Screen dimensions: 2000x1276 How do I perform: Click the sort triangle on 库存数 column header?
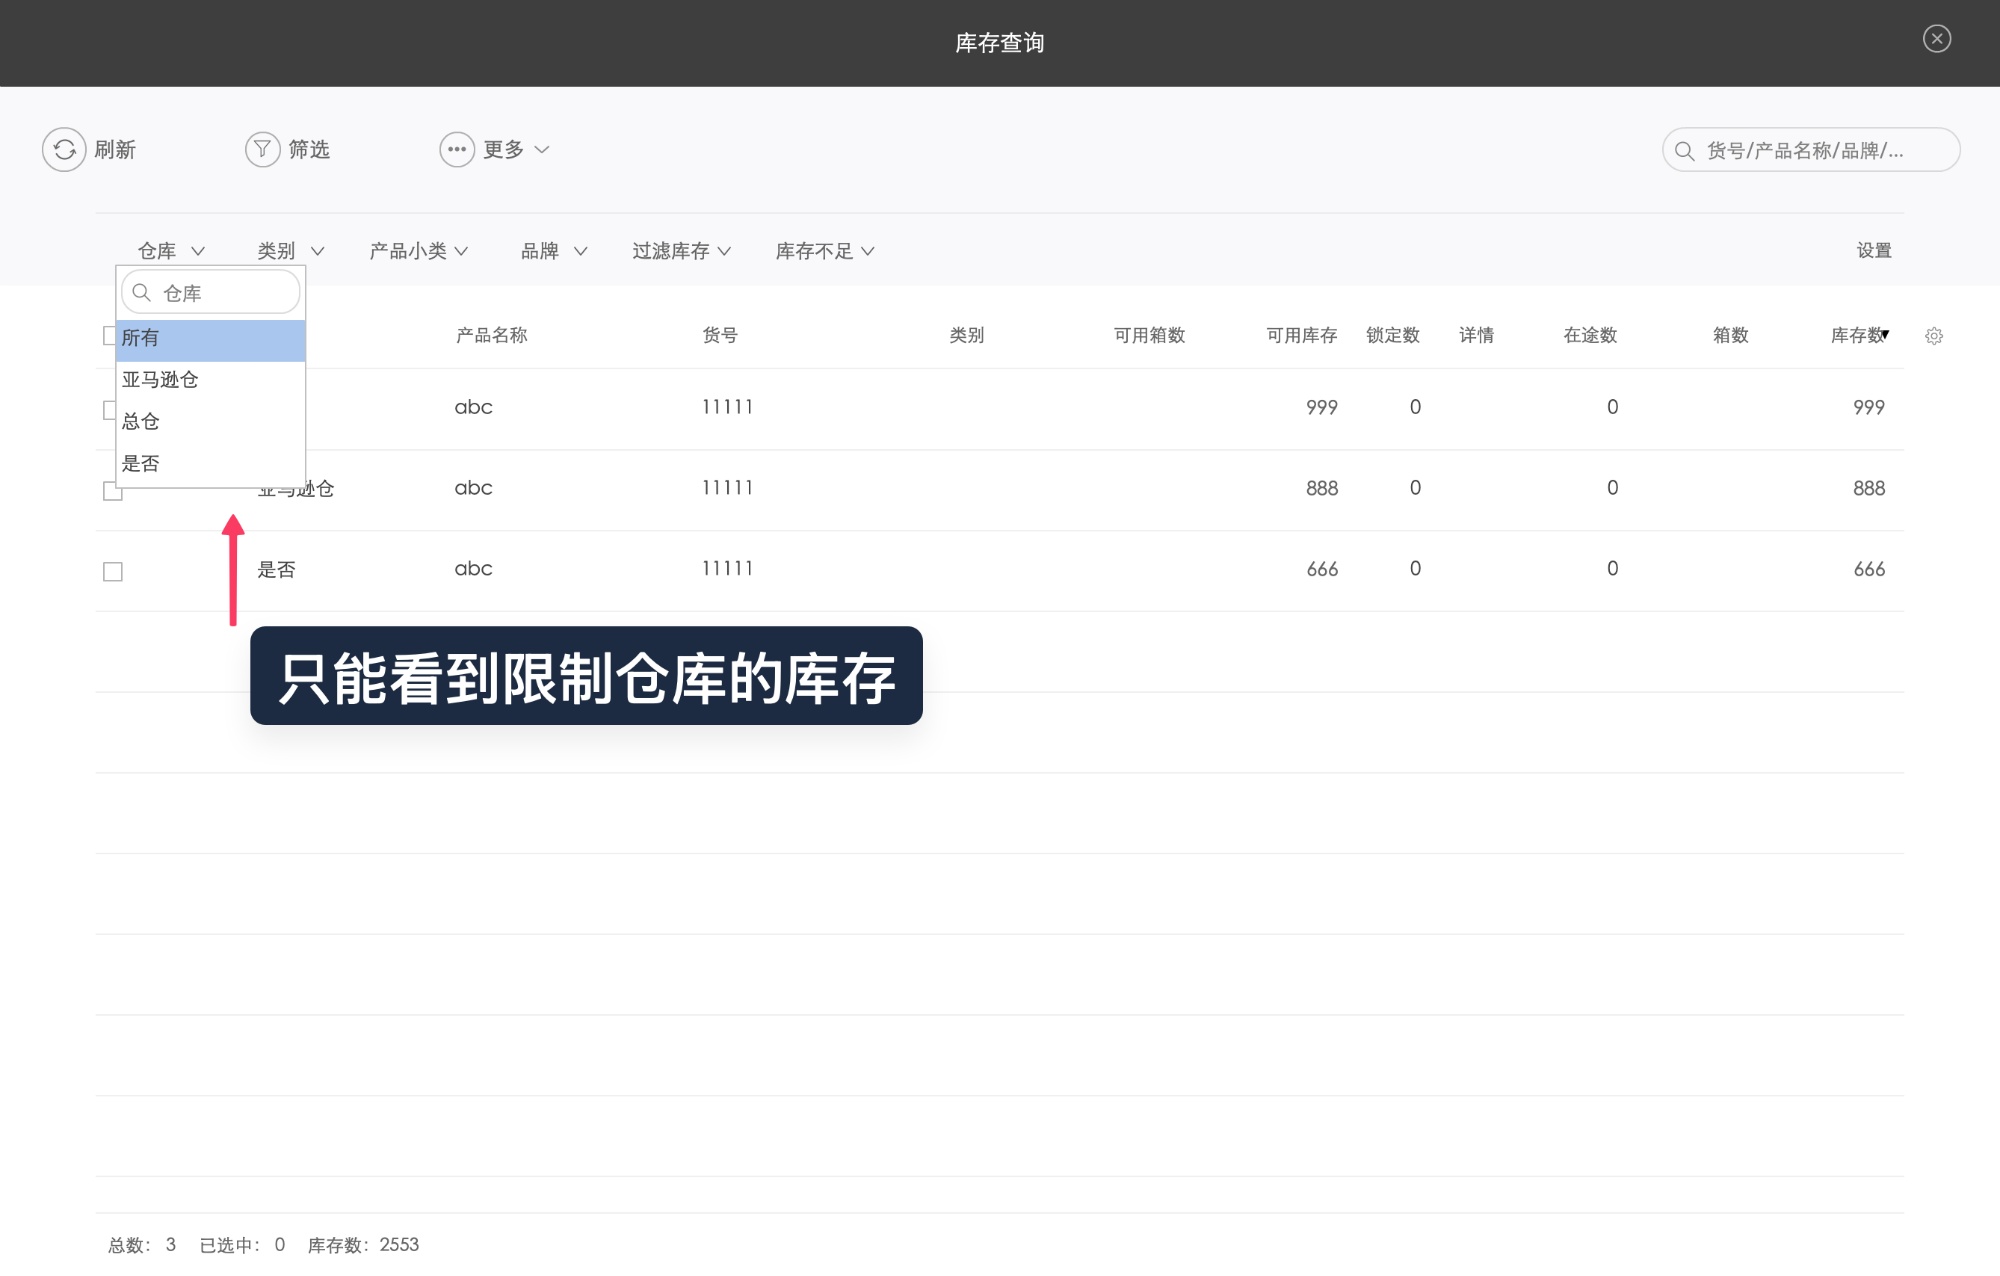[1884, 336]
